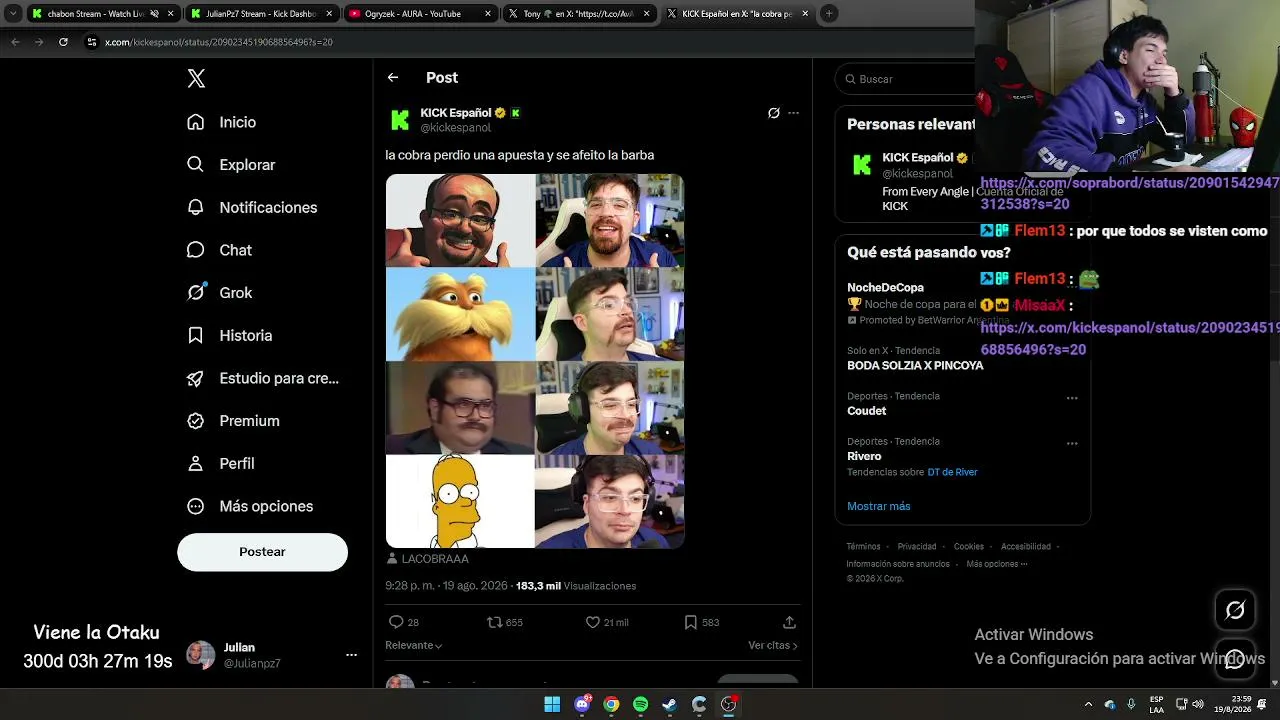This screenshot has height=720, width=1280.
Task: Open the Homer Simpson image
Action: coord(460,502)
